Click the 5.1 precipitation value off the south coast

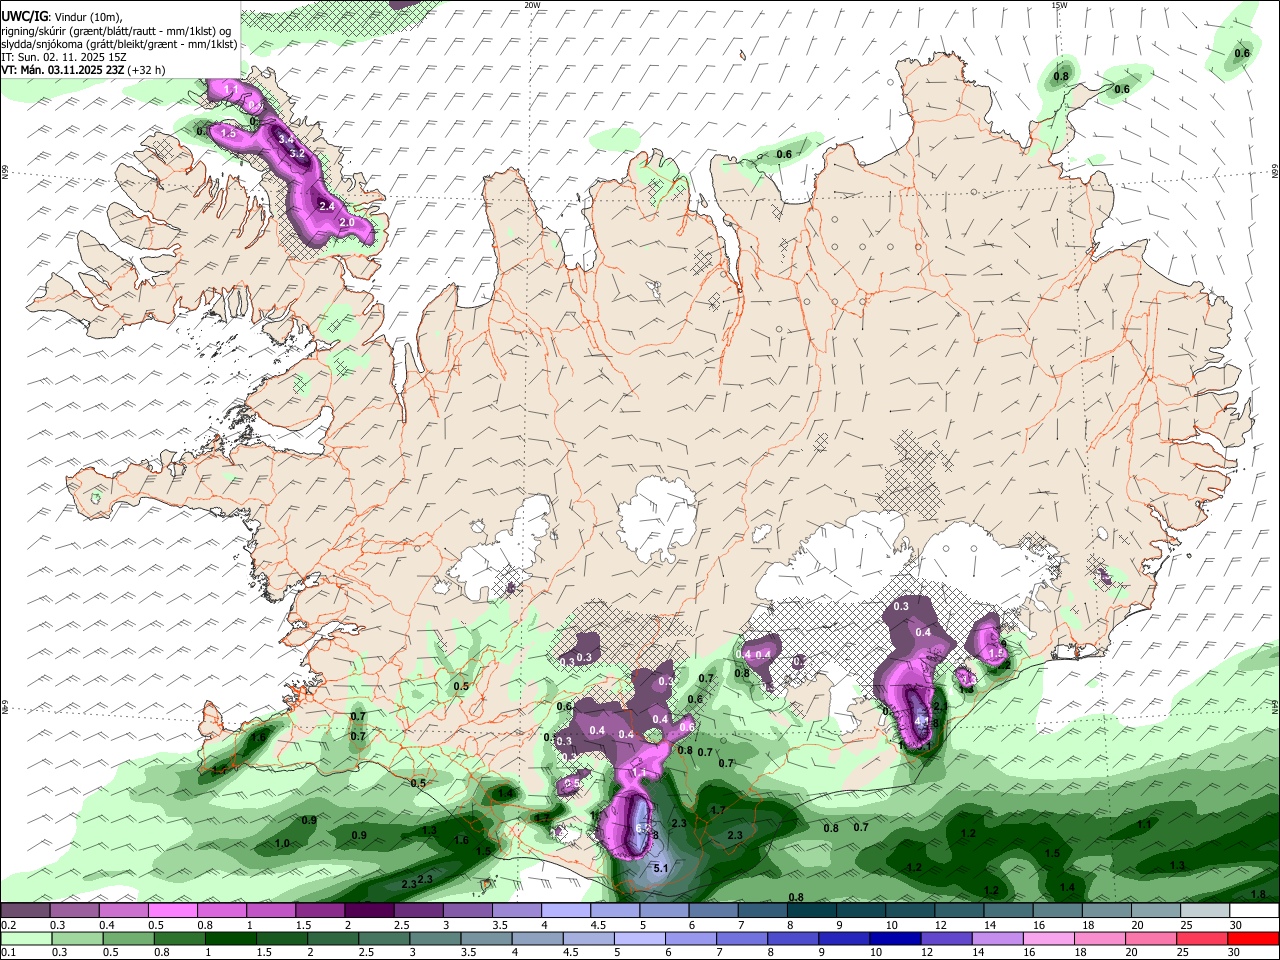pyautogui.click(x=660, y=869)
